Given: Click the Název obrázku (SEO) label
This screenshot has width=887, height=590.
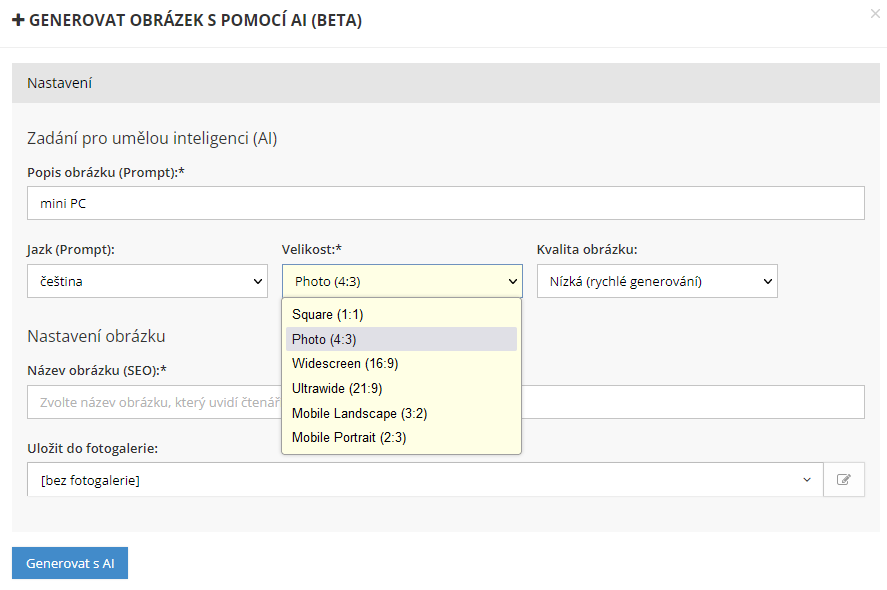Looking at the screenshot, I should [96, 371].
